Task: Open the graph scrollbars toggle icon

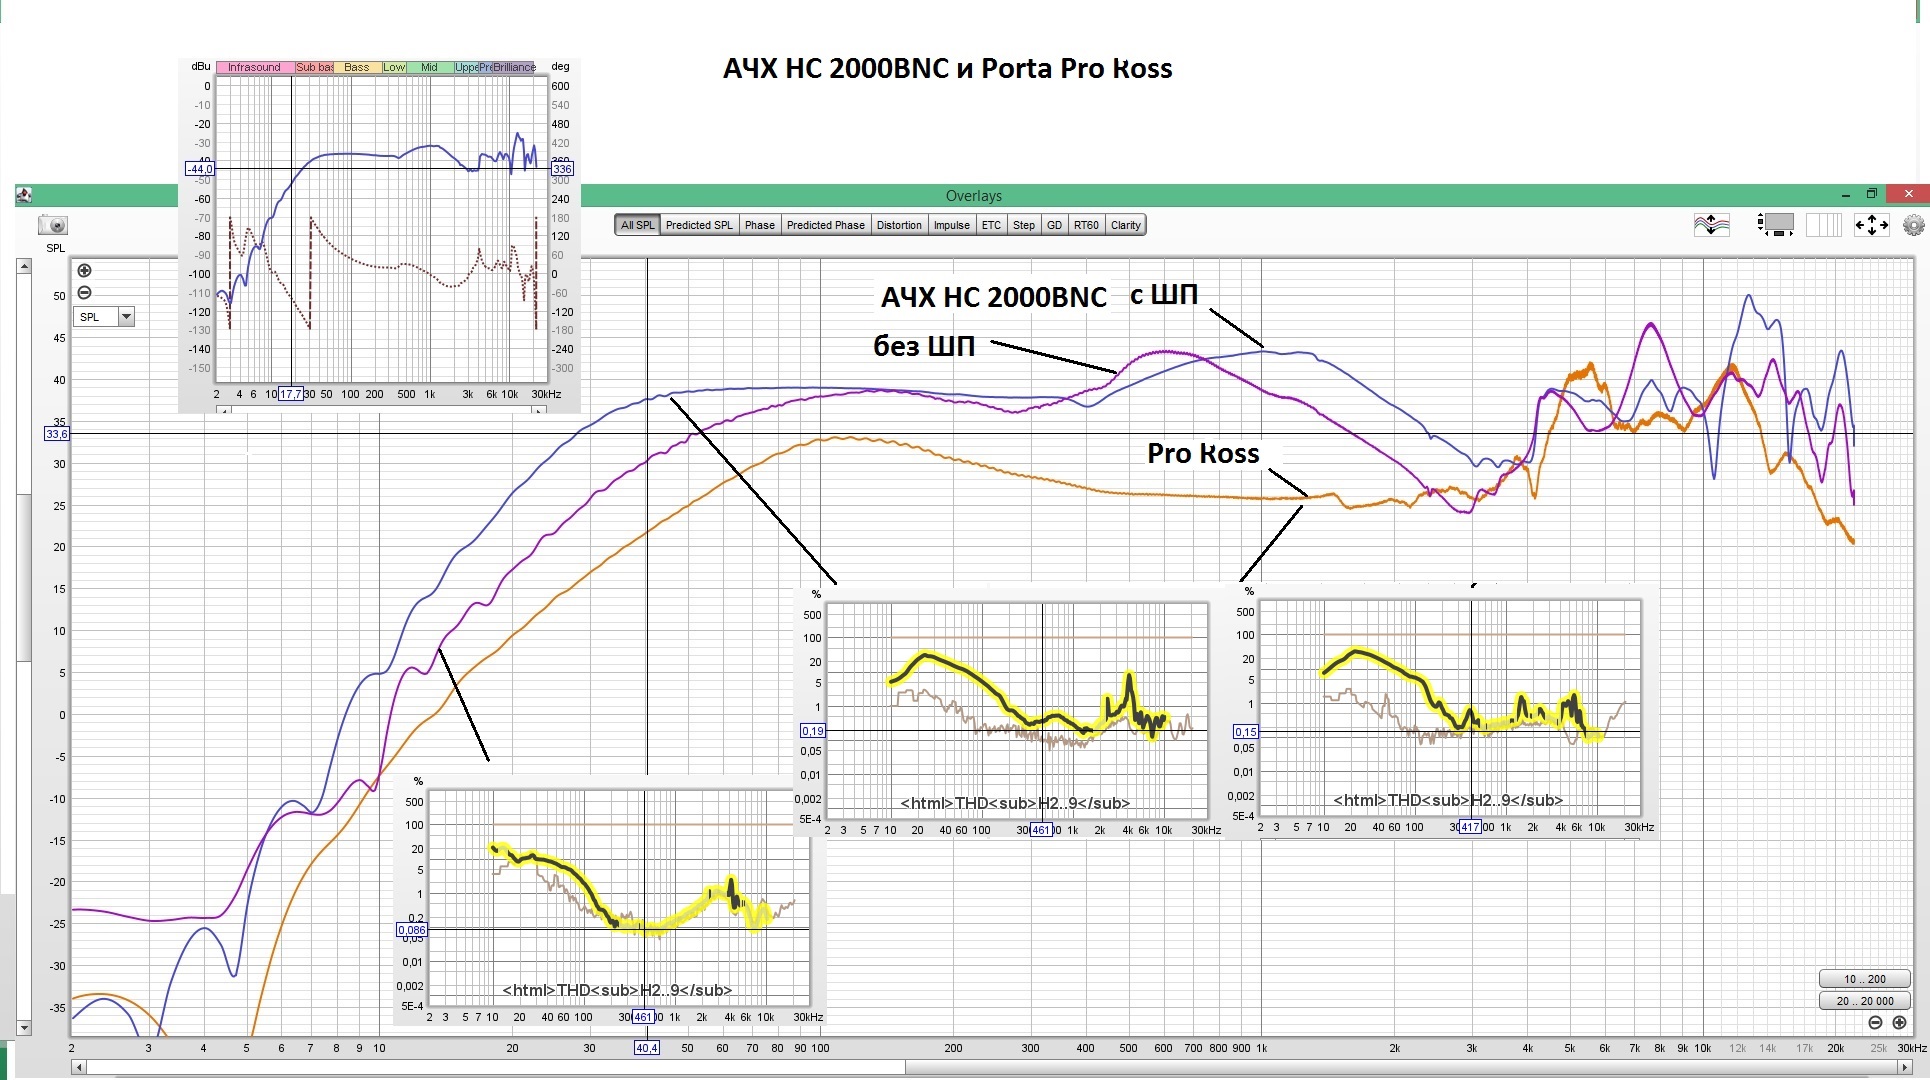Action: pyautogui.click(x=1775, y=225)
